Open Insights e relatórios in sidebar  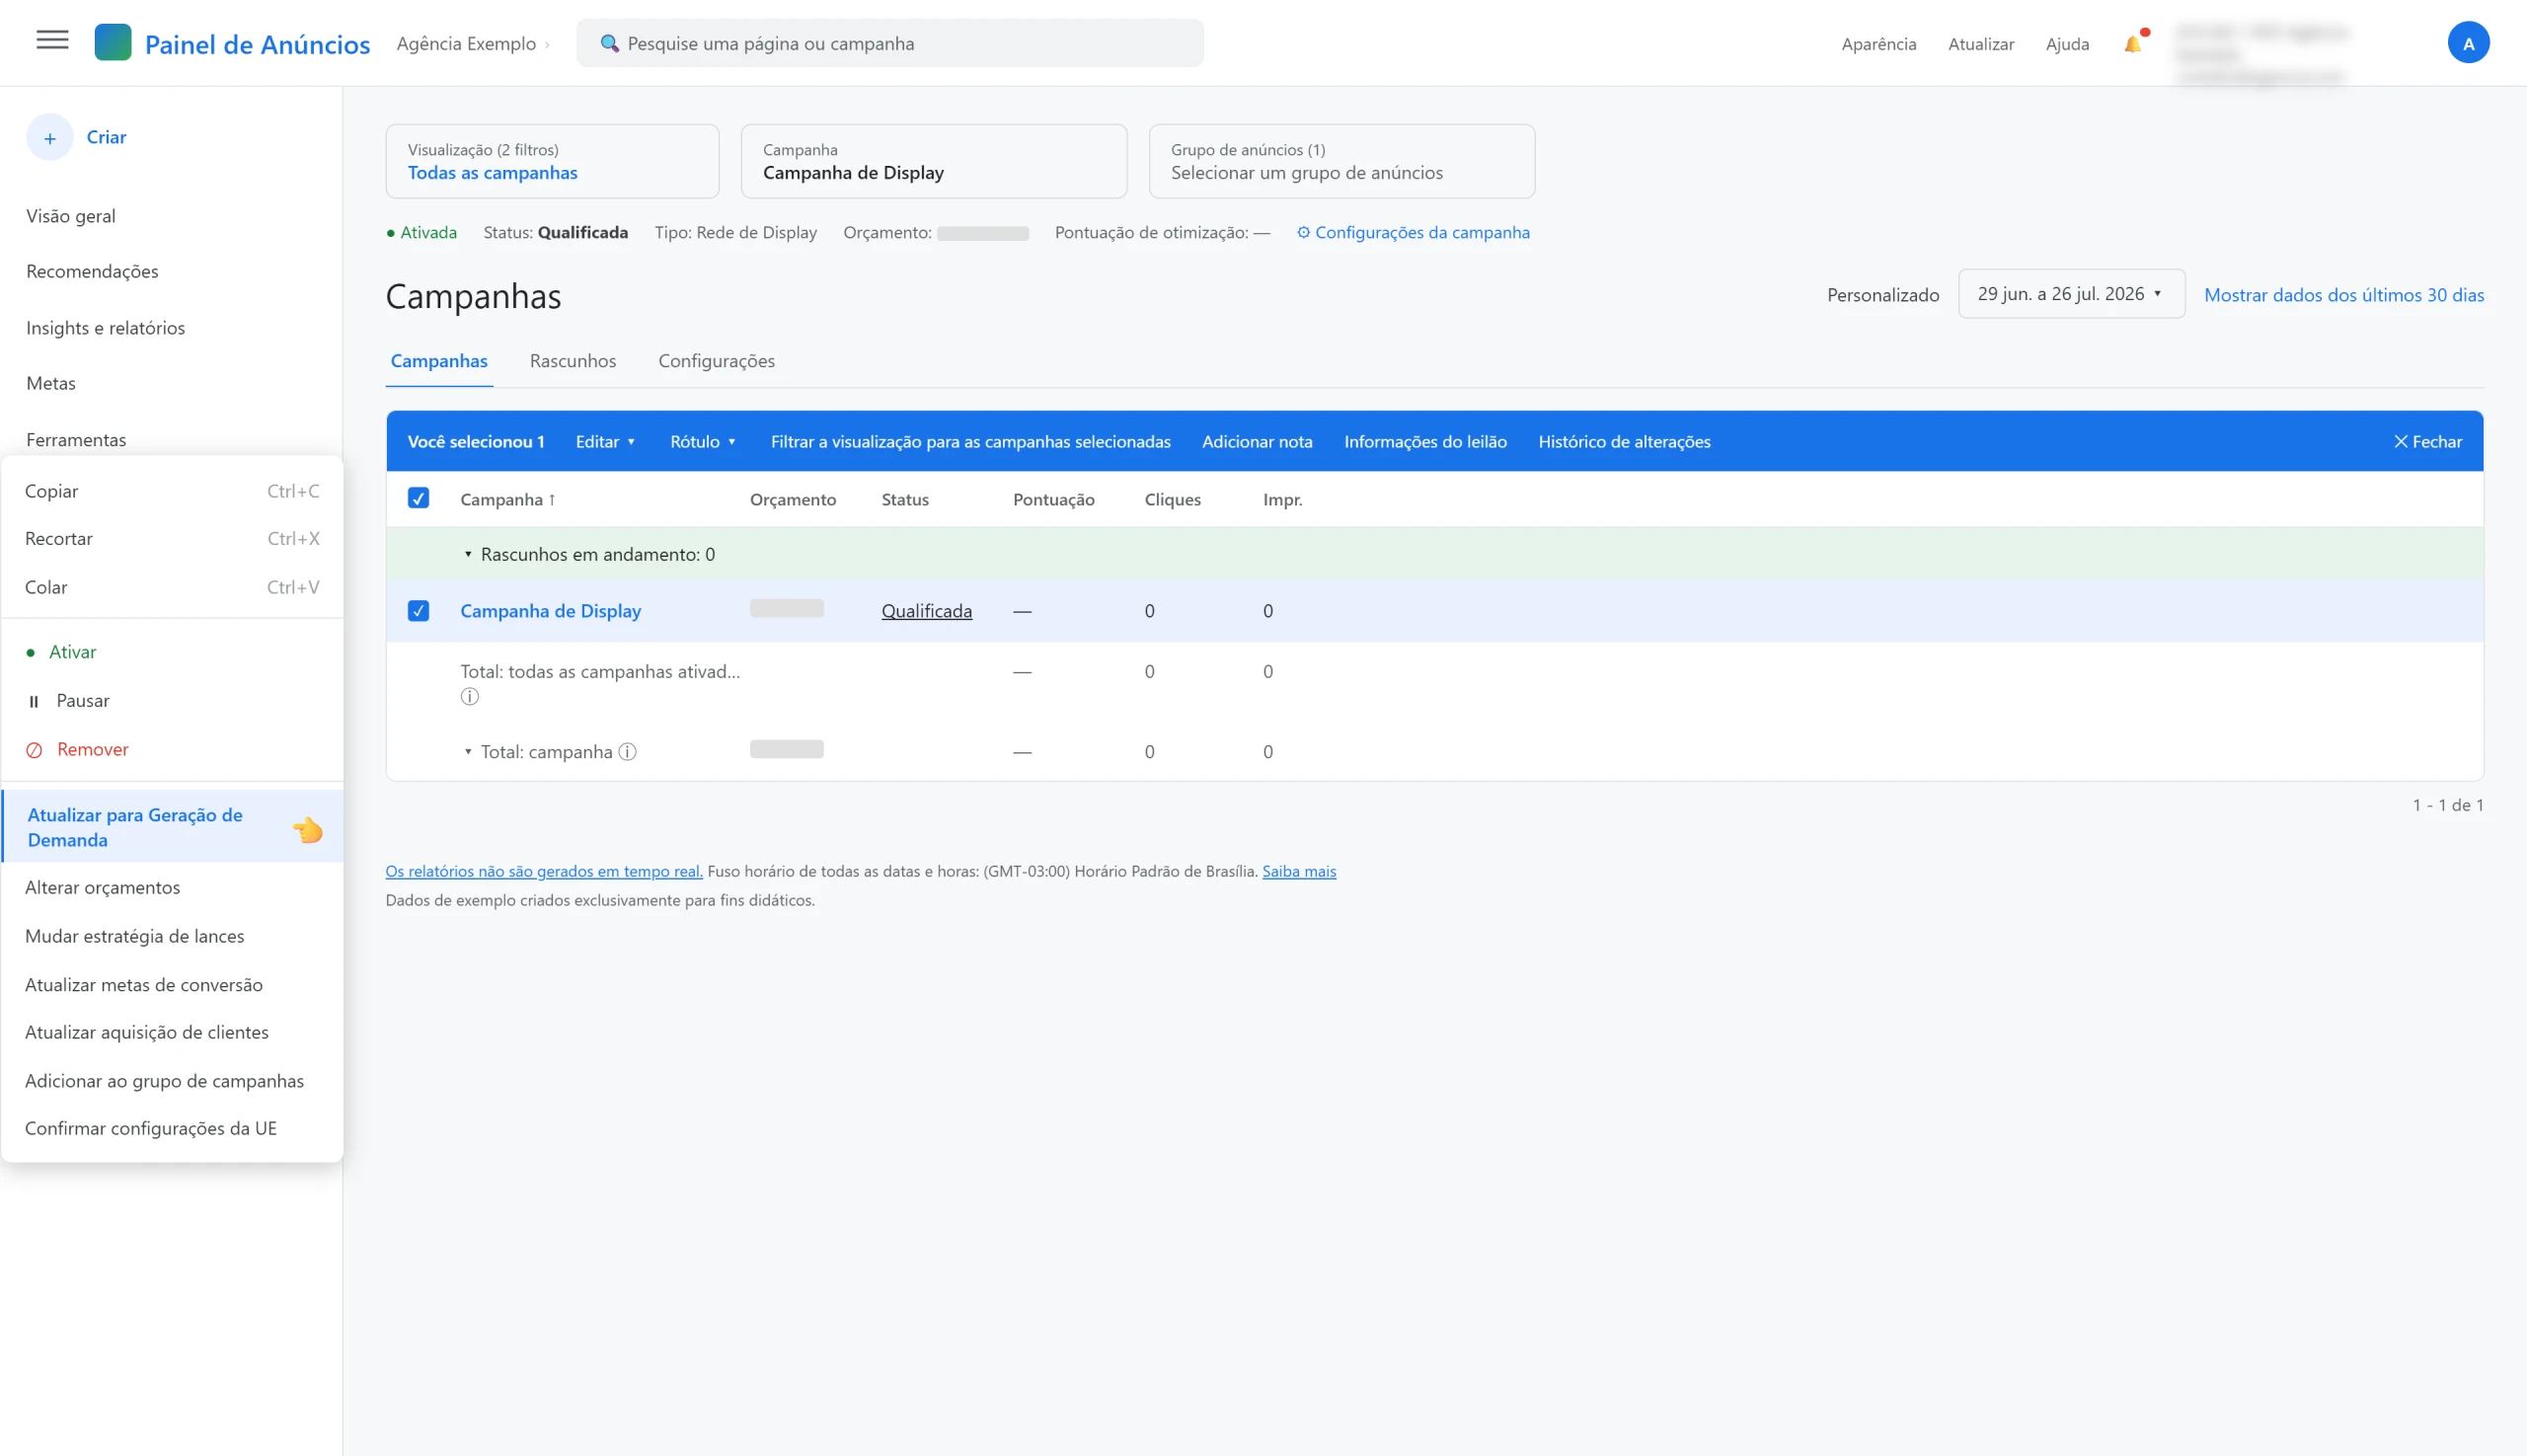pyautogui.click(x=106, y=328)
